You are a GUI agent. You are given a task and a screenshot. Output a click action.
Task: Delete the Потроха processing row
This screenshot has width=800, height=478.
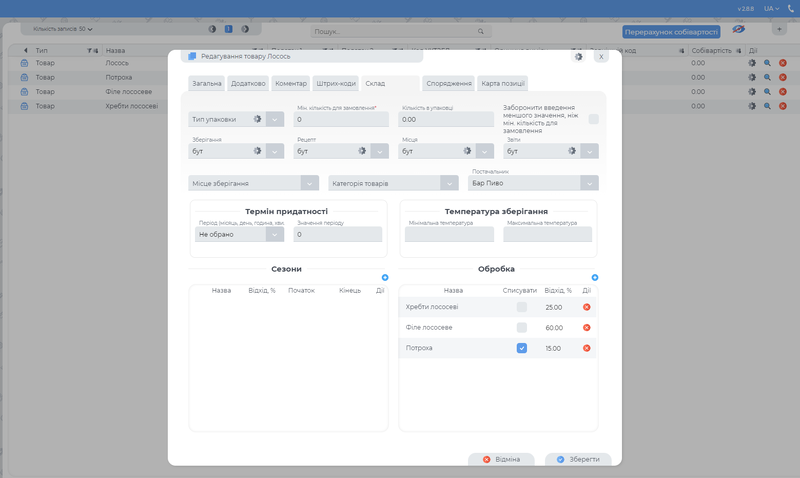(x=587, y=348)
